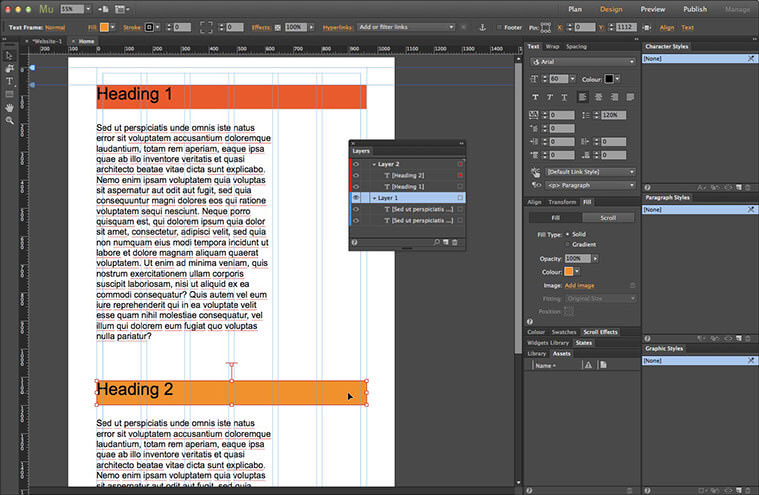Select the Zoom tool
The image size is (759, 495).
tap(9, 120)
